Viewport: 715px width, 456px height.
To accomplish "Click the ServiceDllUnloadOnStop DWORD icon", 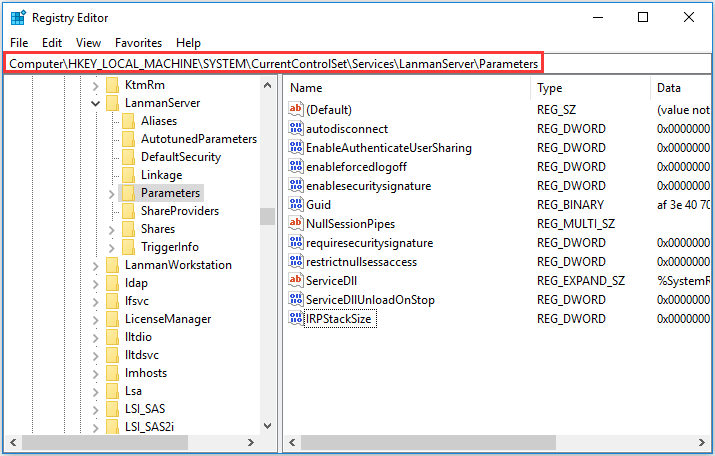I will pyautogui.click(x=295, y=300).
